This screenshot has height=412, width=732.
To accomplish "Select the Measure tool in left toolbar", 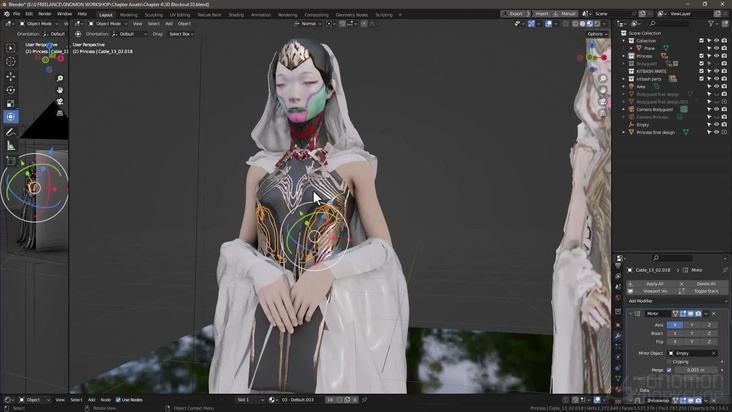I will click(x=10, y=146).
